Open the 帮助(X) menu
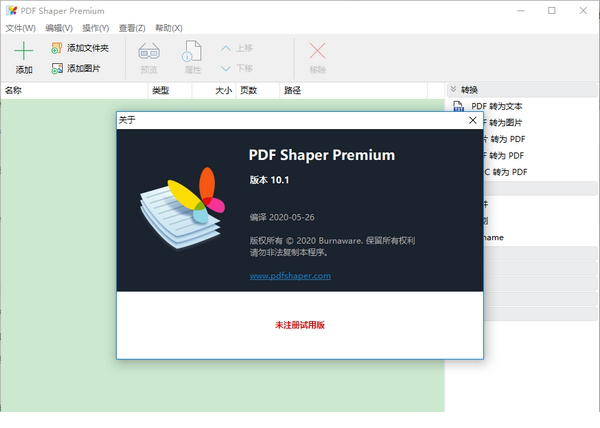Image resolution: width=600 pixels, height=428 pixels. [x=169, y=28]
